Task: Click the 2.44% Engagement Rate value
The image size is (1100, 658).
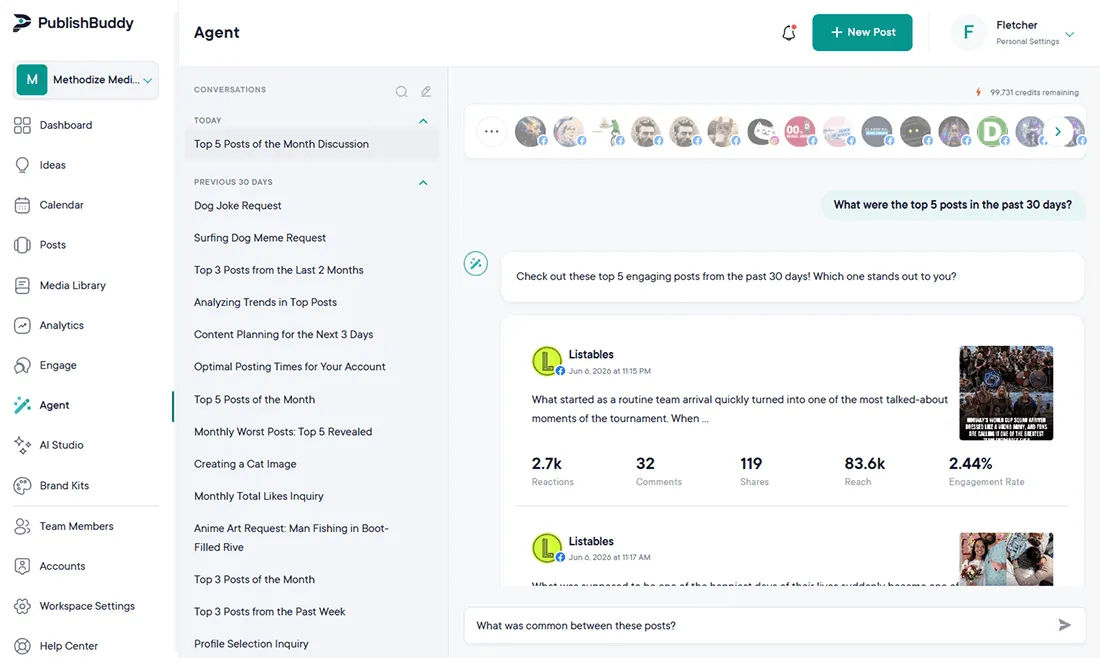Action: [970, 464]
